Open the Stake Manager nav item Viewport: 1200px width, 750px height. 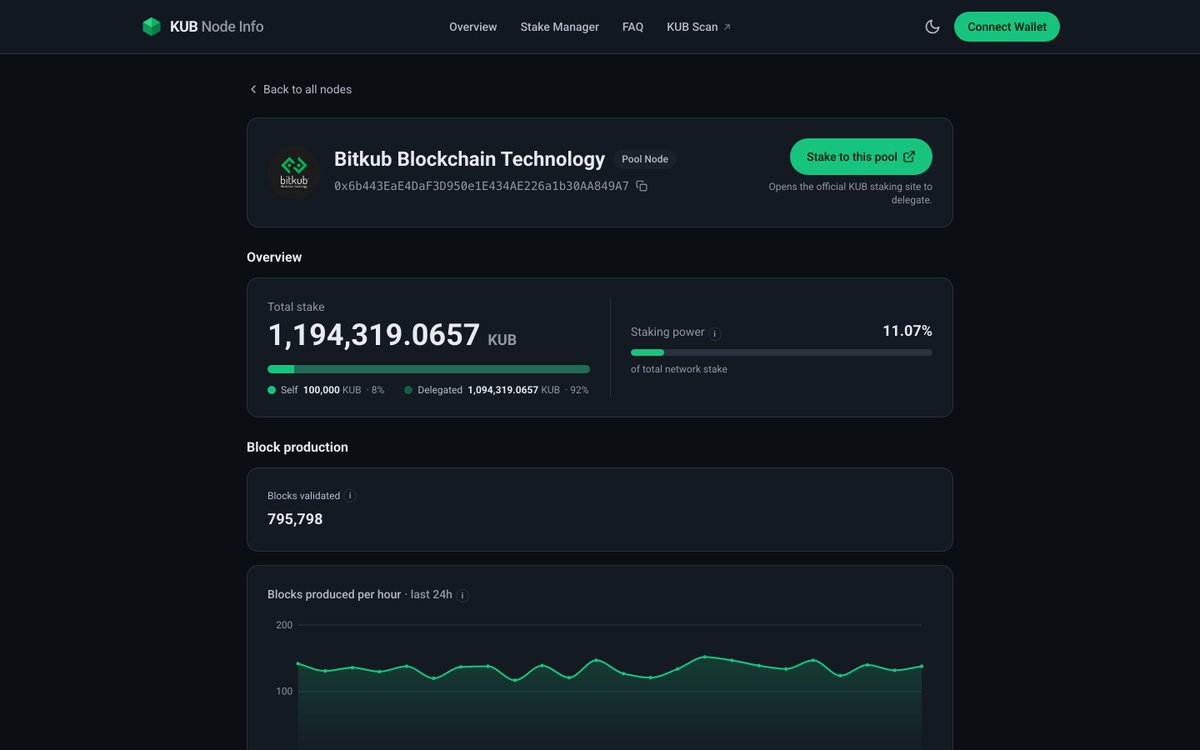pos(559,27)
